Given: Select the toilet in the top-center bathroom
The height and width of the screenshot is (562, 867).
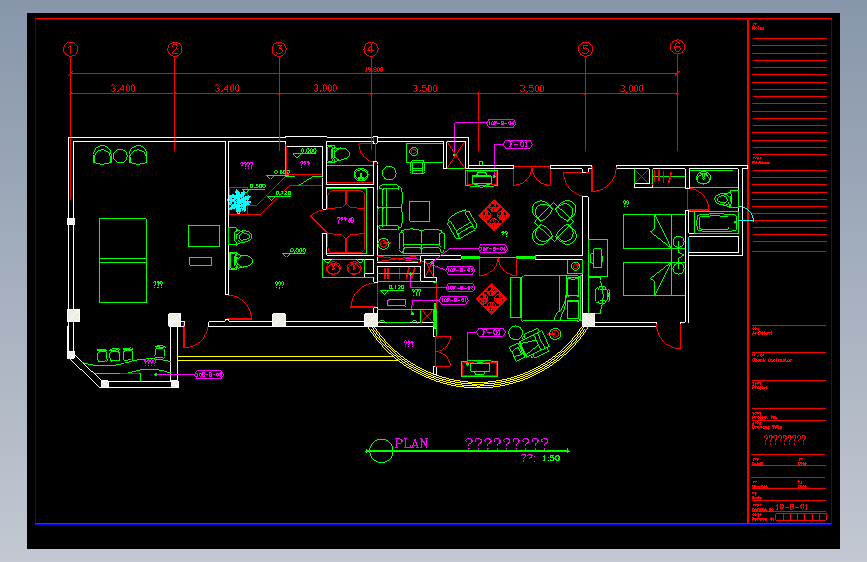Looking at the screenshot, I should click(338, 154).
